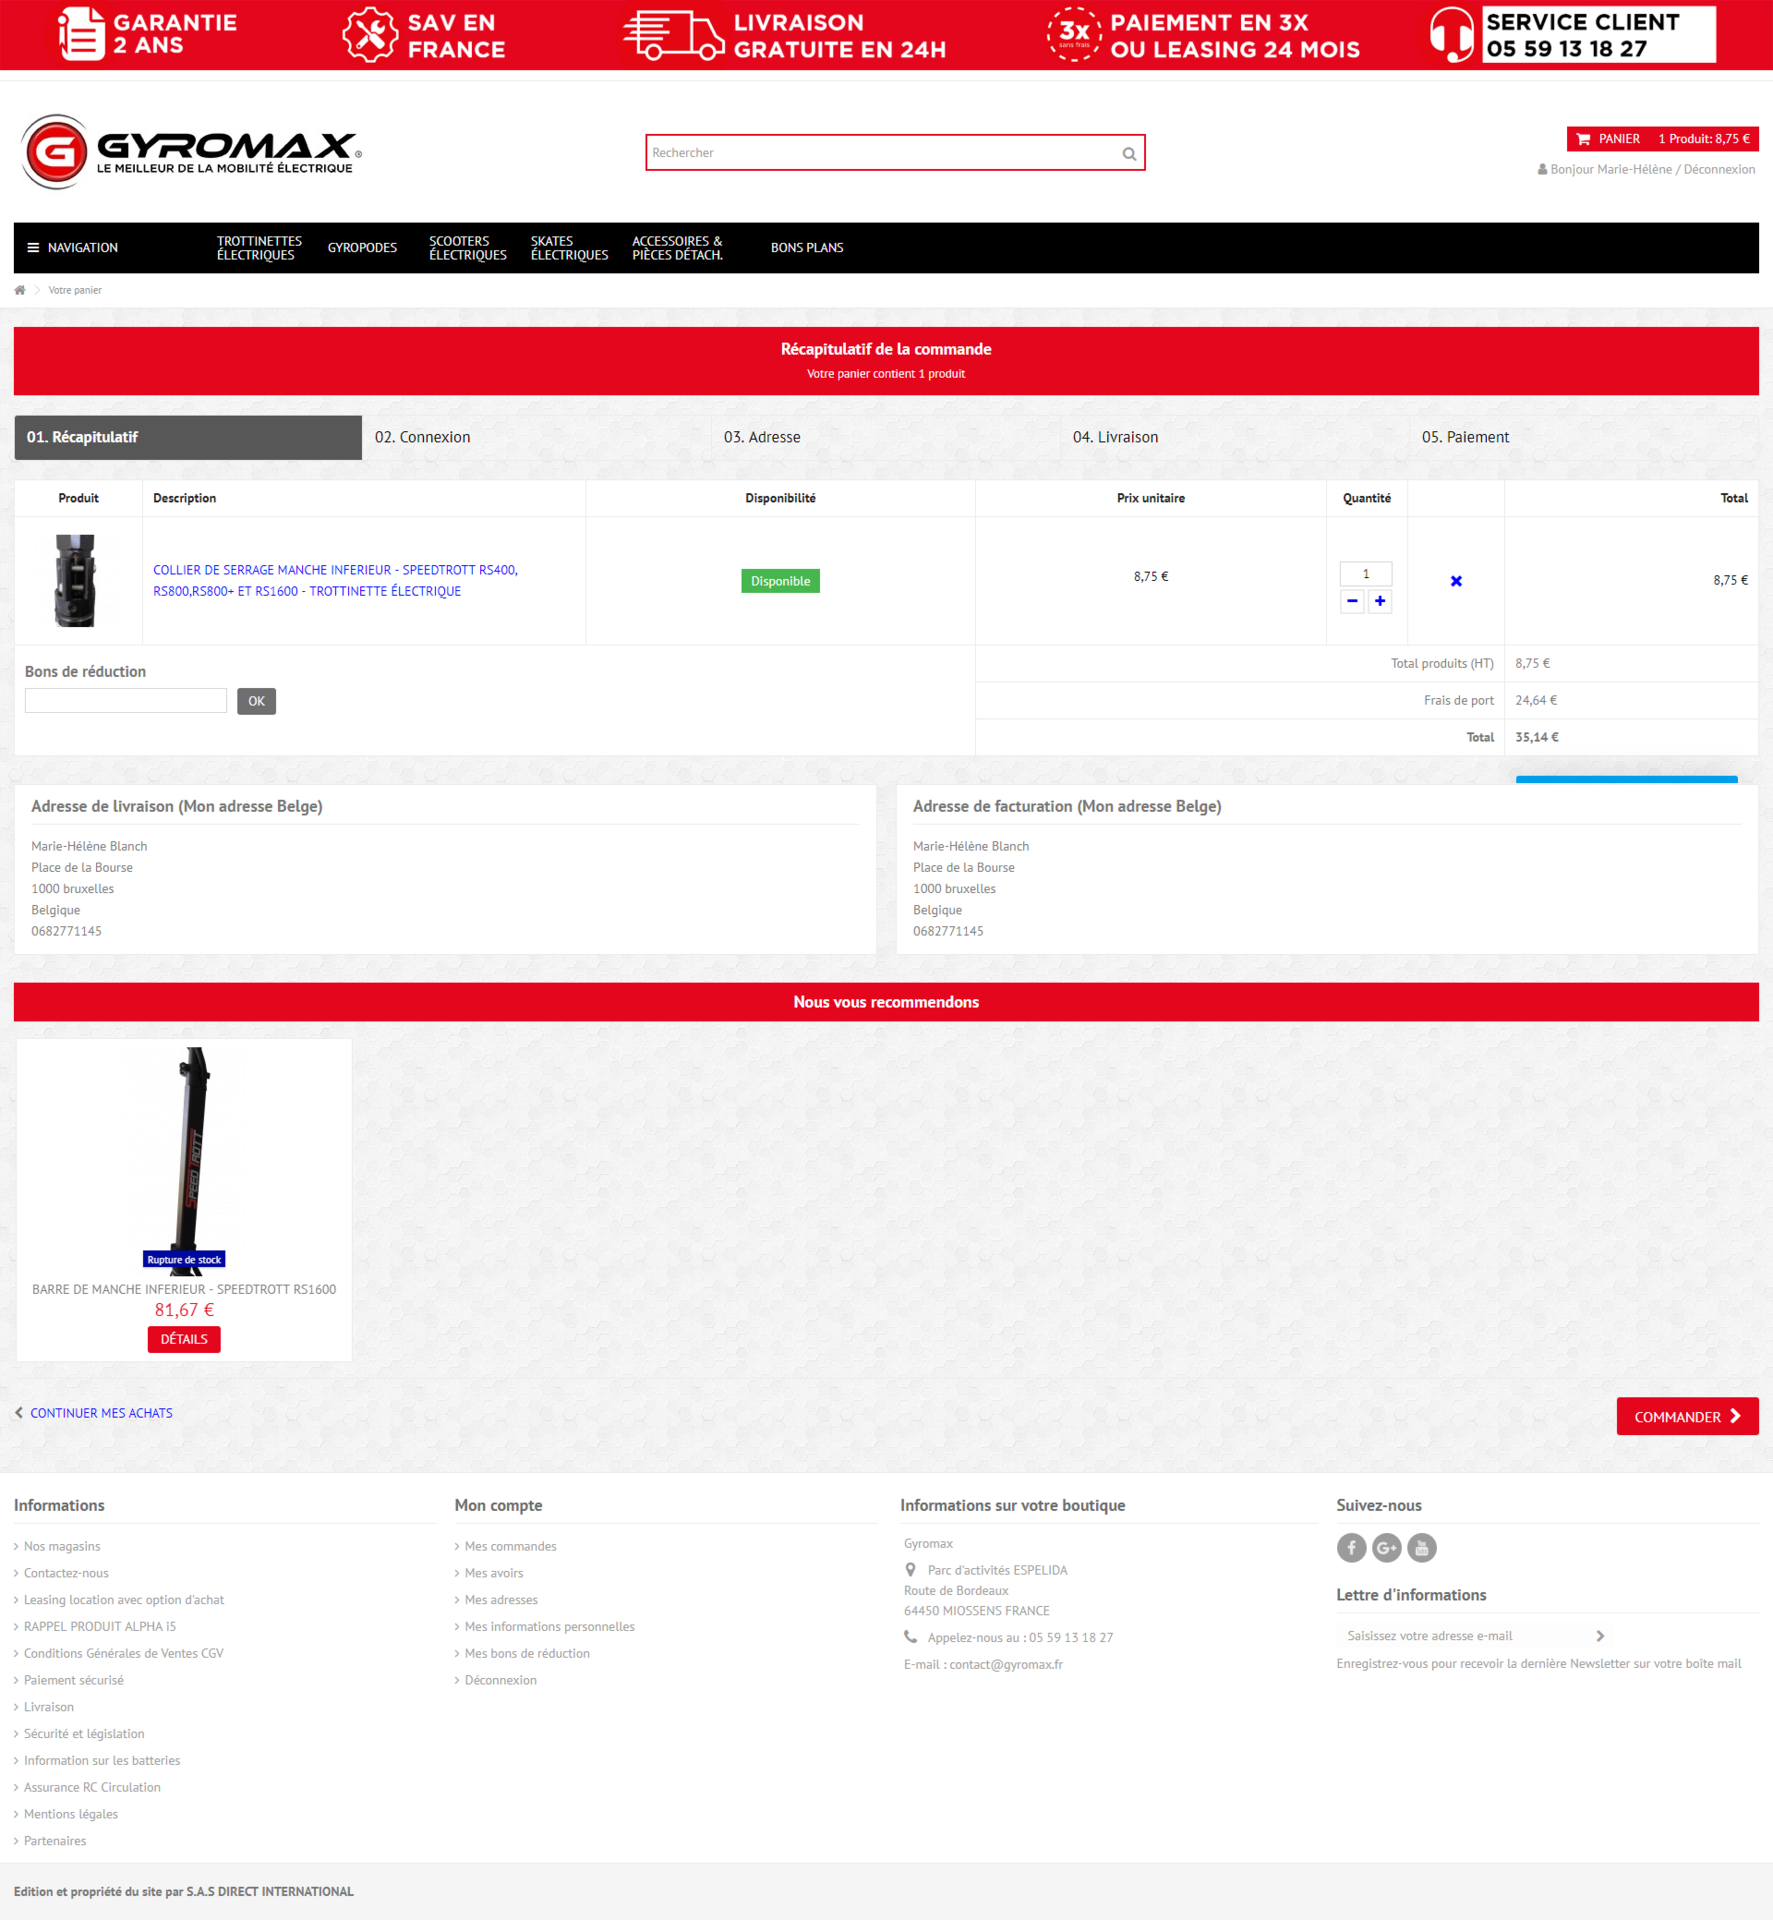1773x1920 pixels.
Task: Select the 05. Paiement step
Action: (x=1583, y=437)
